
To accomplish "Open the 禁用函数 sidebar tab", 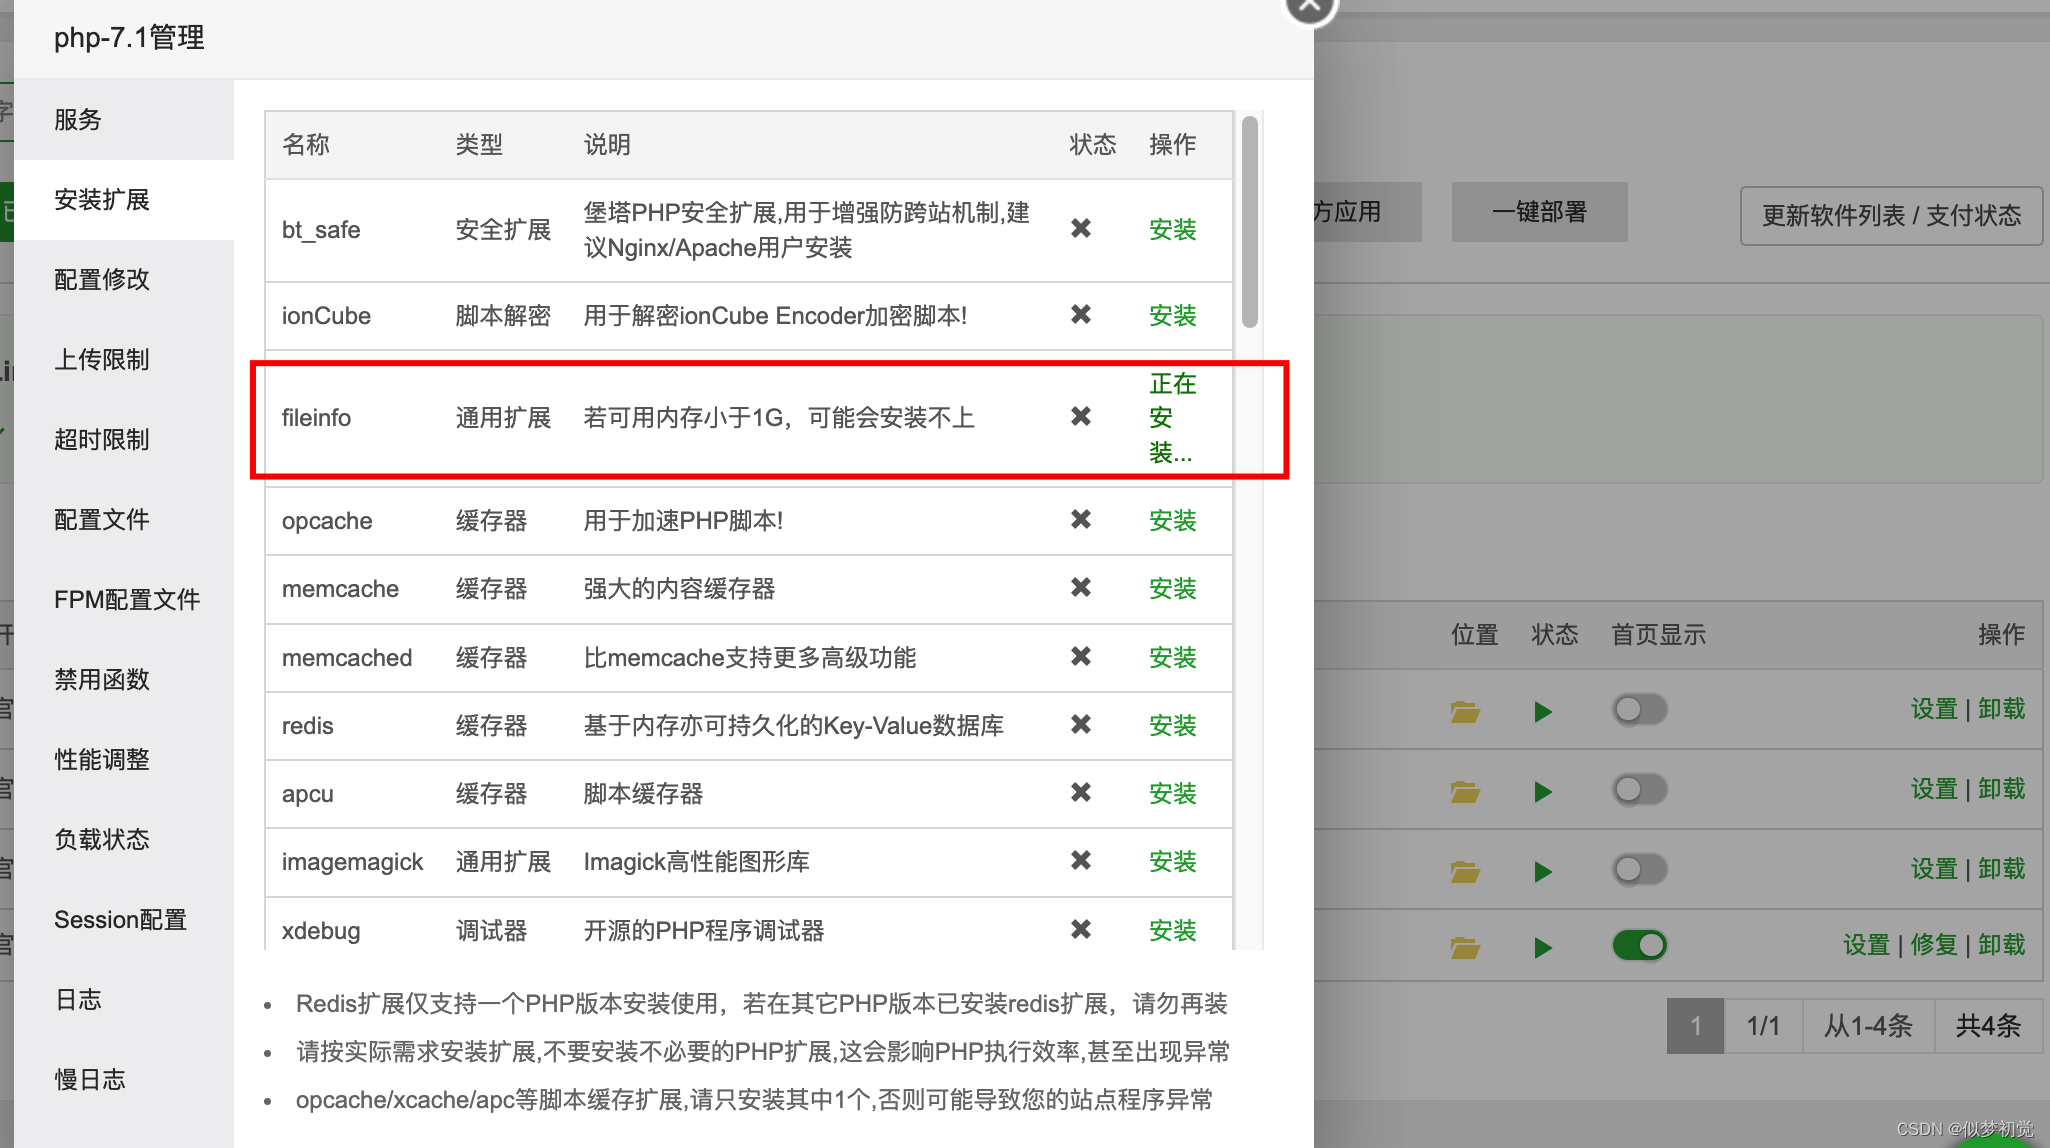I will (x=102, y=680).
